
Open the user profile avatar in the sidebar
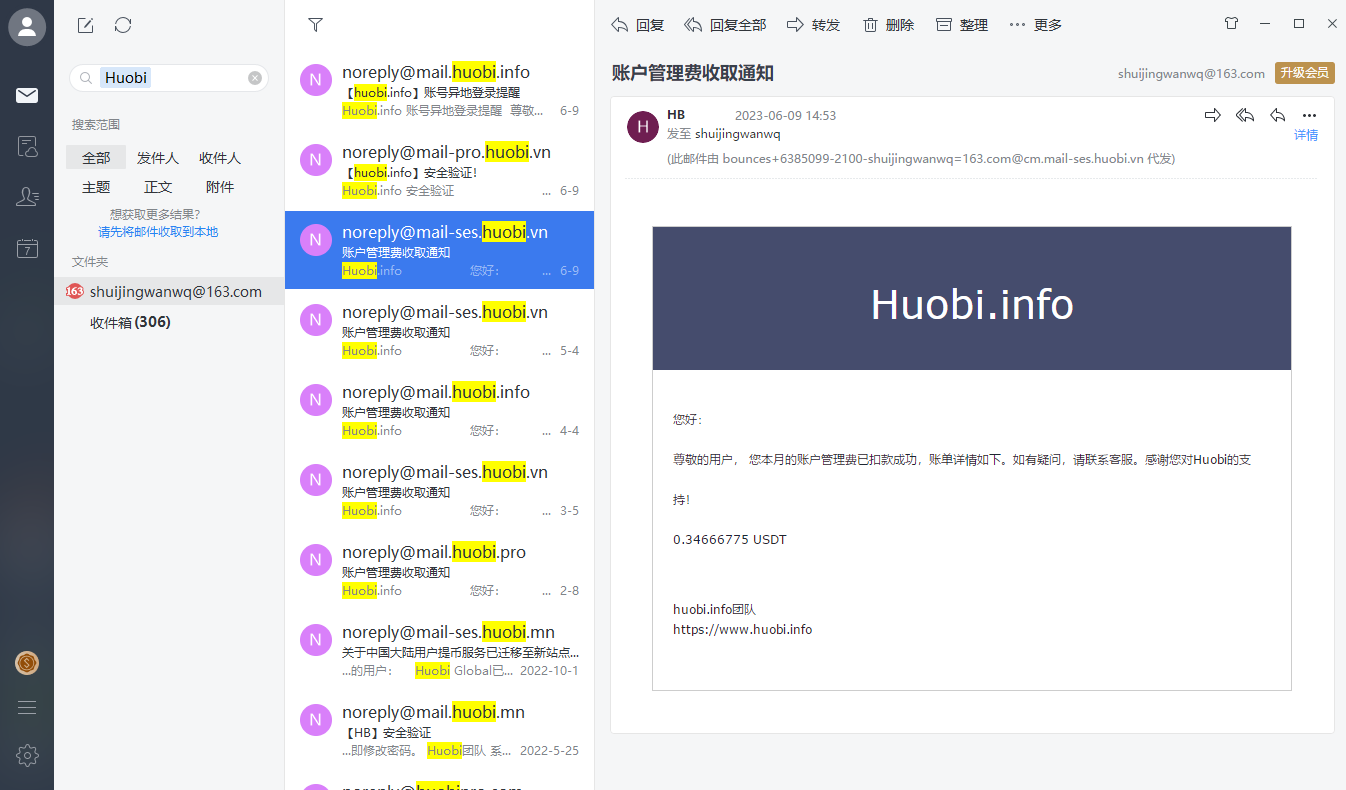click(x=27, y=27)
